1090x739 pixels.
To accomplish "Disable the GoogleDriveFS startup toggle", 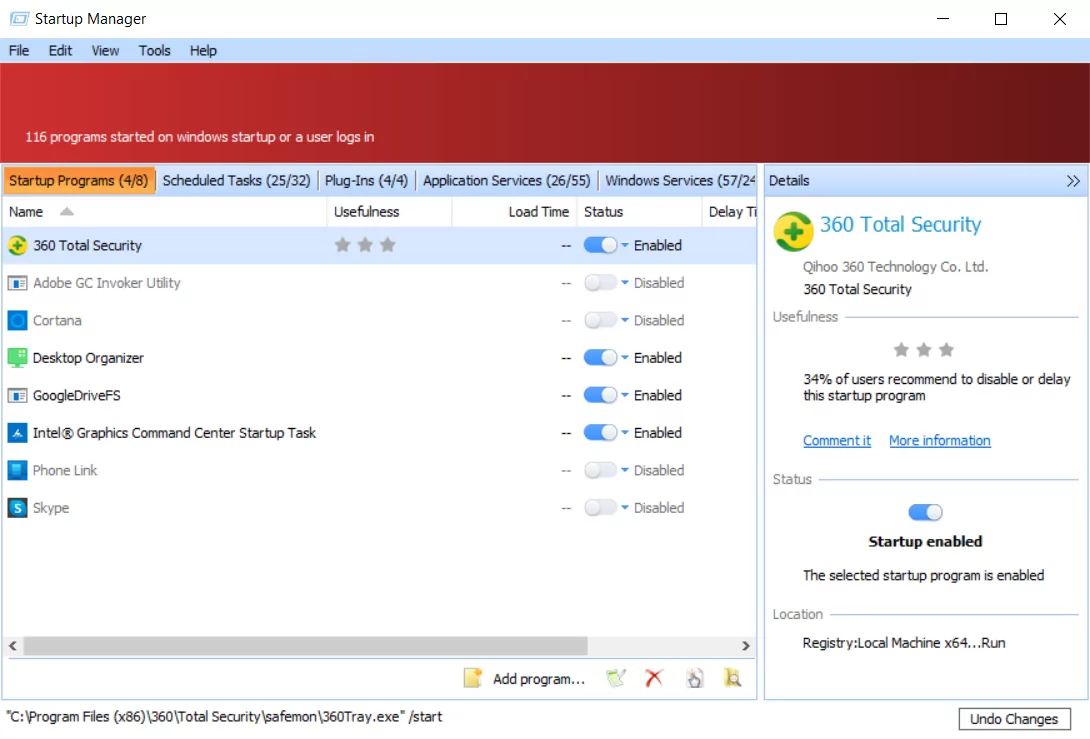I will (600, 396).
